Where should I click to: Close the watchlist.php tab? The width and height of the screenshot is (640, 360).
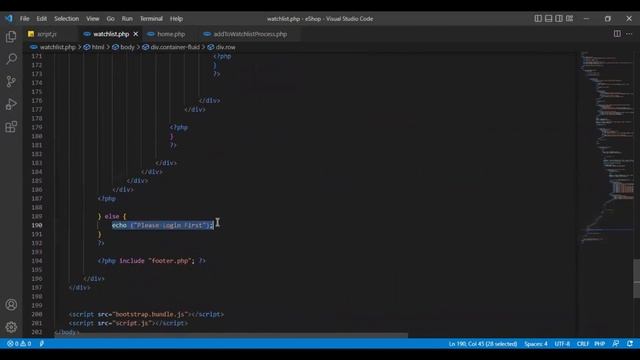point(136,34)
